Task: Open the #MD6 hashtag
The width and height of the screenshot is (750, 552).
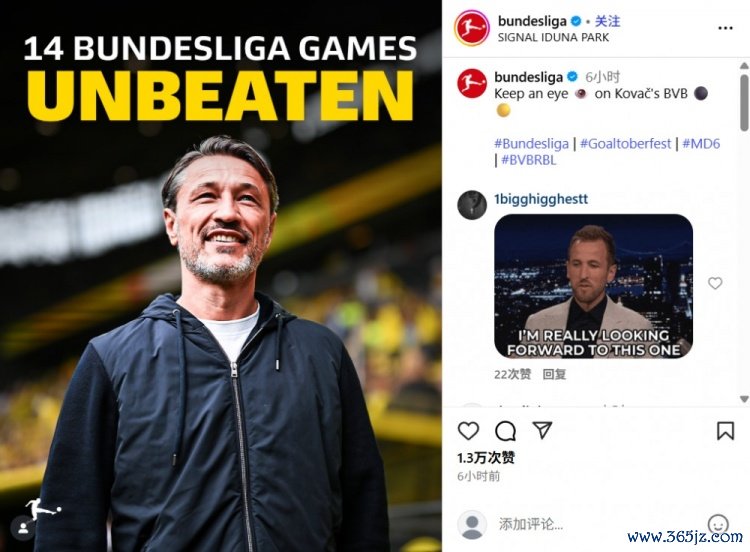Action: point(701,144)
